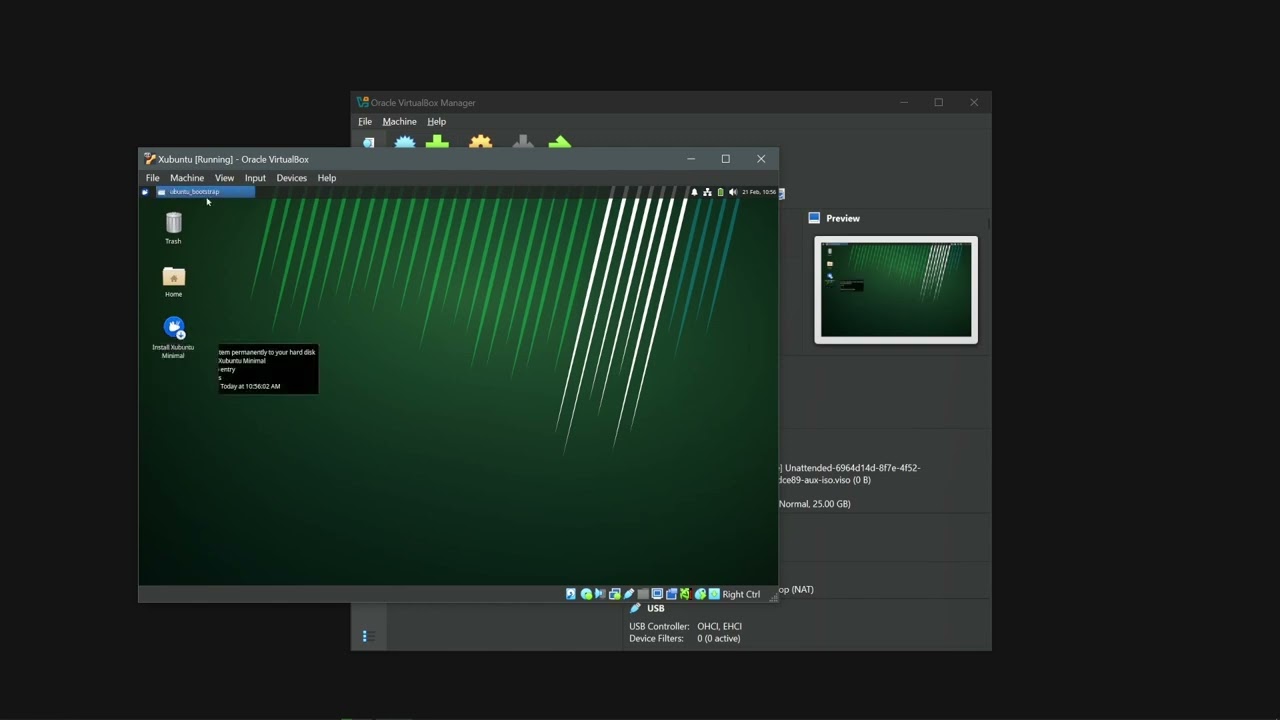Click the vertical dots menu icon in Manager sidebar
Image resolution: width=1280 pixels, height=720 pixels.
point(365,636)
